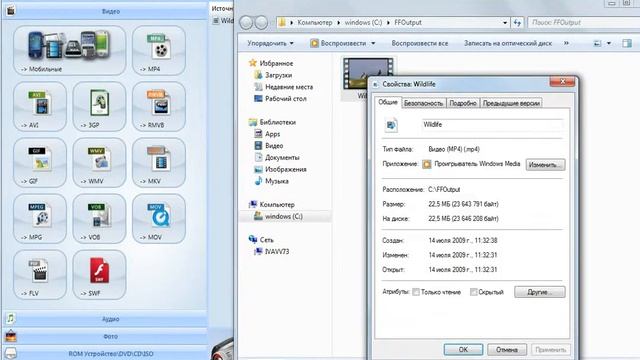Click the Изменить button
This screenshot has width=640, height=360.
(545, 165)
